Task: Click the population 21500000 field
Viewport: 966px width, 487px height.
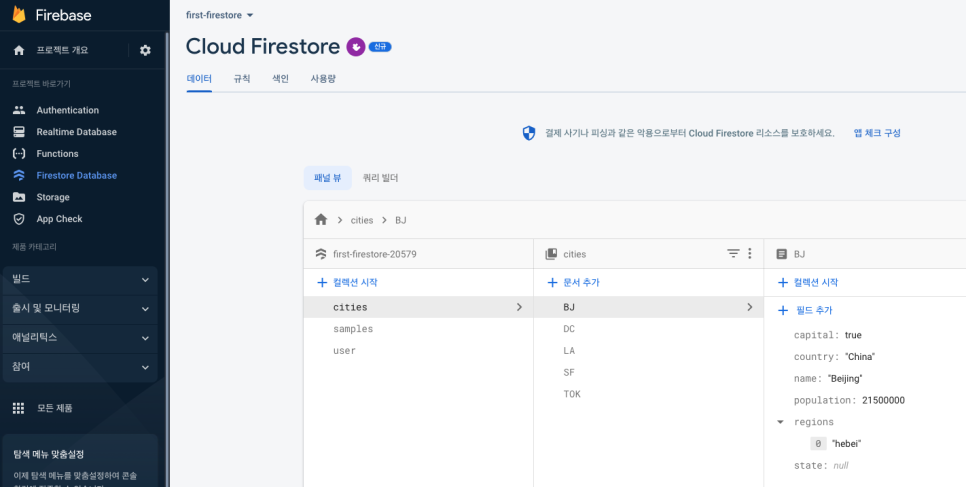Action: 849,400
